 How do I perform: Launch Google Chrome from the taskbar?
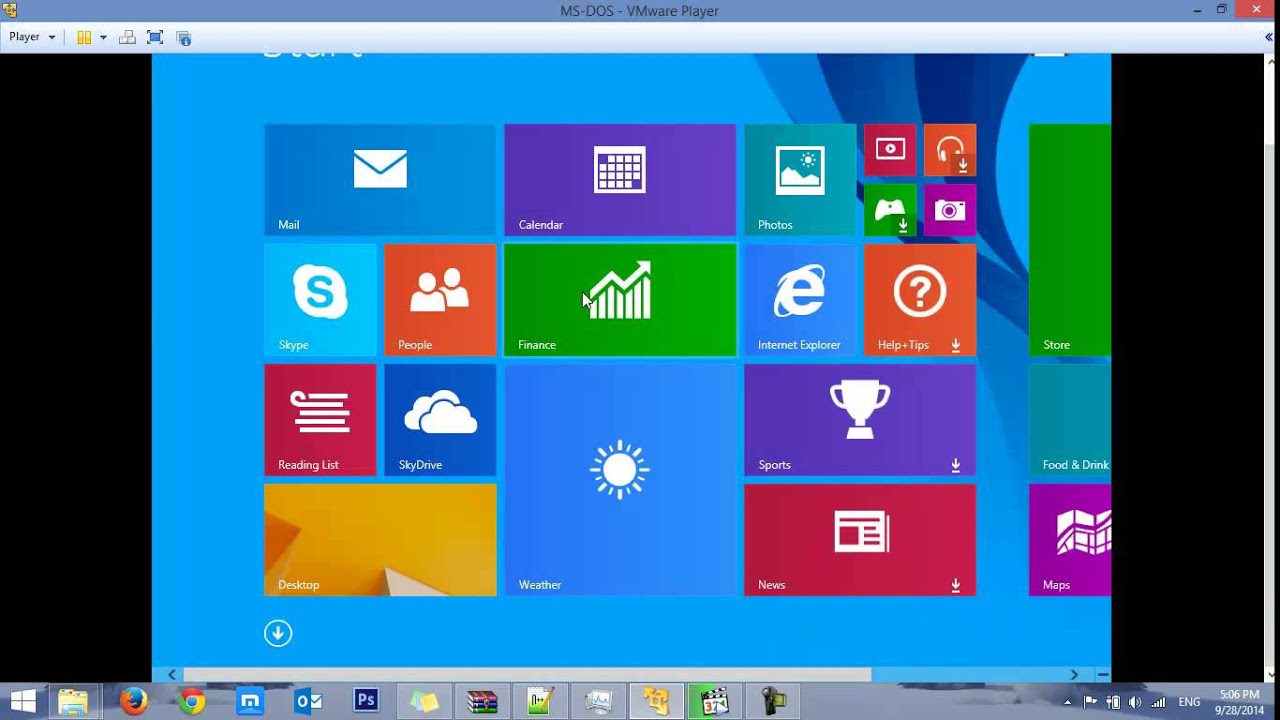click(x=192, y=702)
